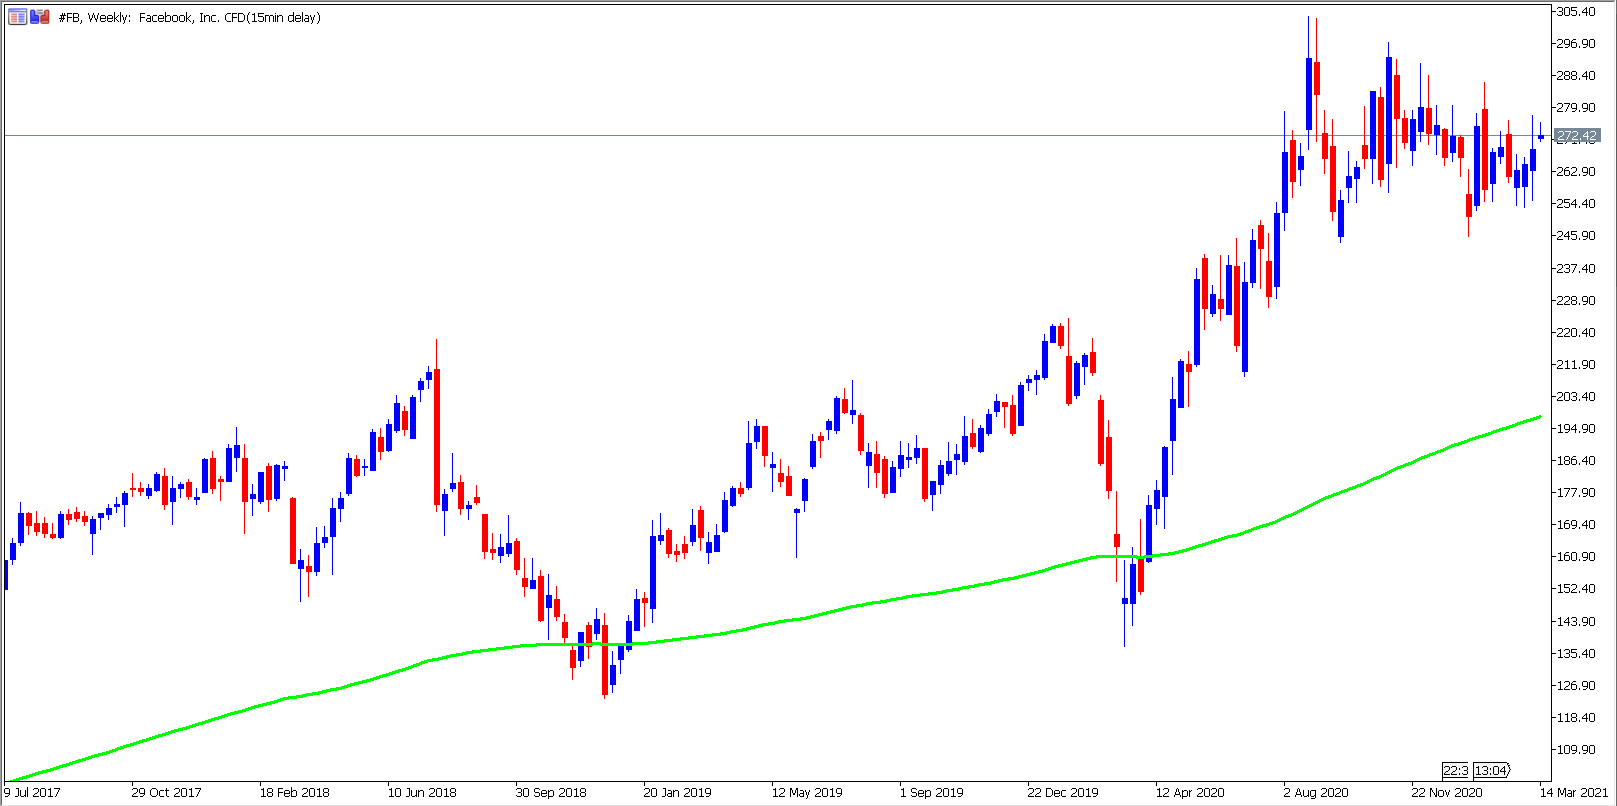Click the '22 Dec 2019' date label

click(x=1063, y=792)
